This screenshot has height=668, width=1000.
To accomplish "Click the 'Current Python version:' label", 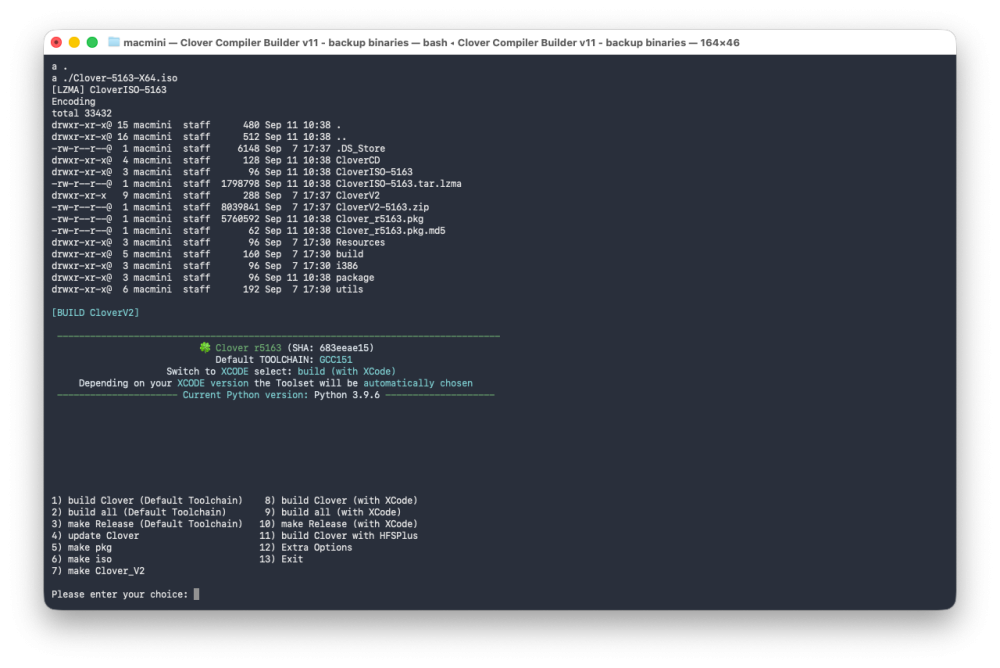I will coord(245,395).
